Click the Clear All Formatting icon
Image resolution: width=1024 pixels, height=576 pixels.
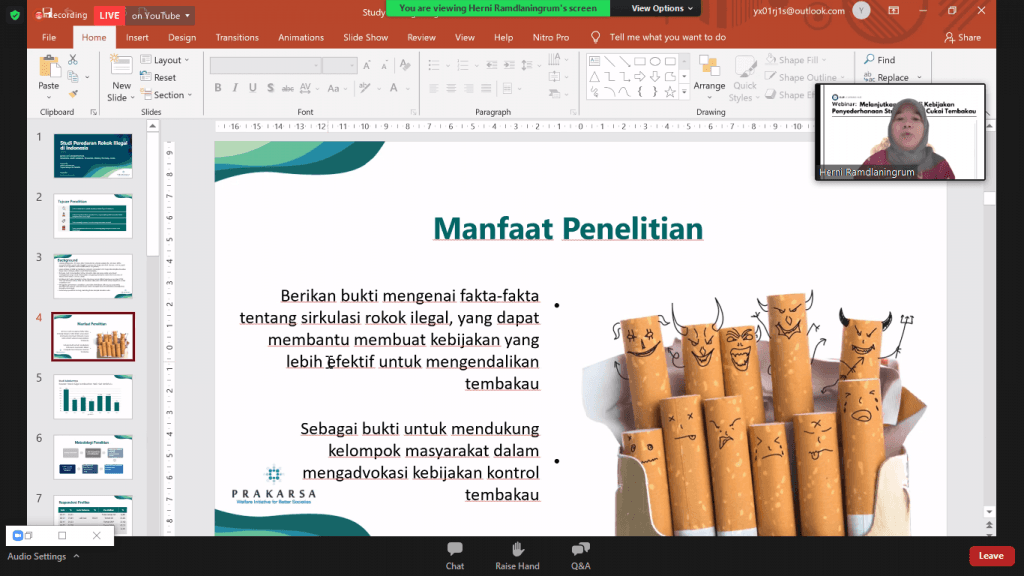click(405, 65)
